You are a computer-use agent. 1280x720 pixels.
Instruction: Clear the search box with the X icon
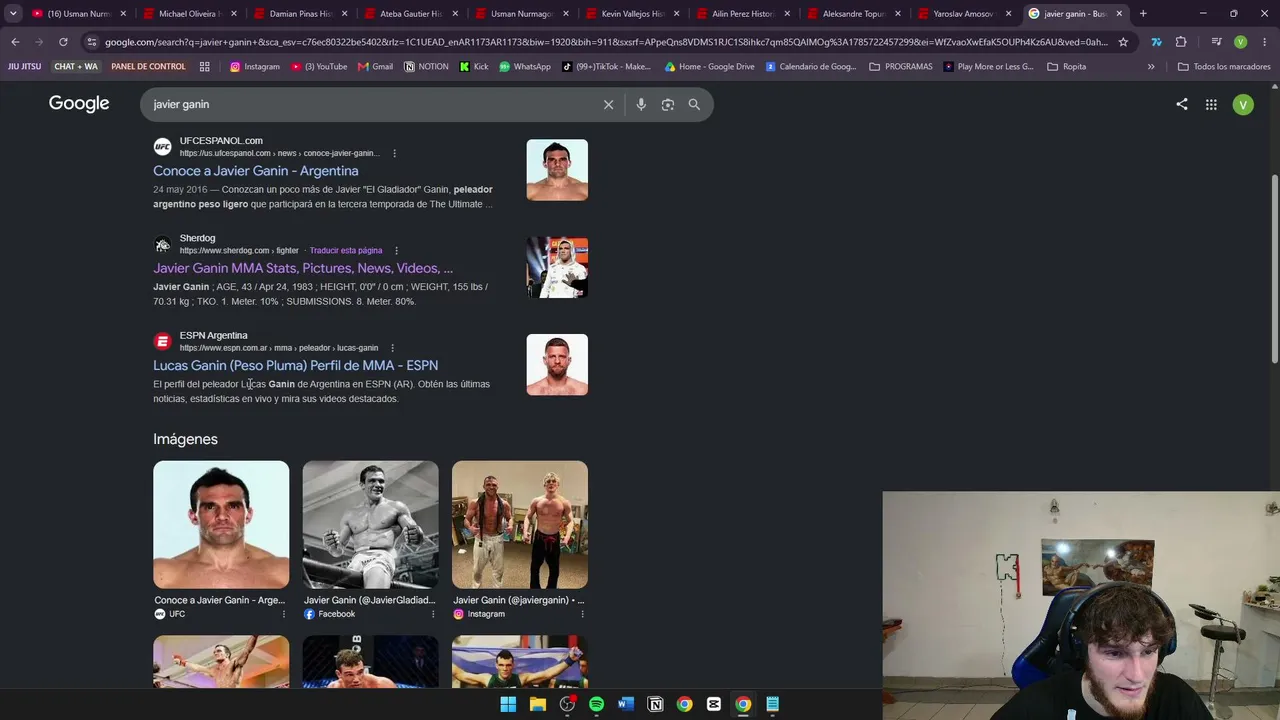pos(608,104)
